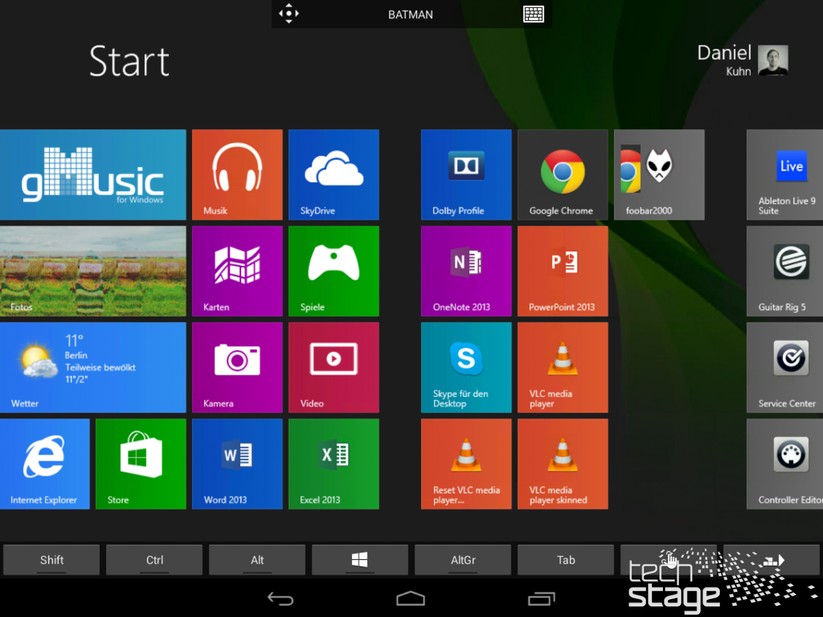
Task: Open the Wetter Berlin weather tile
Action: click(x=93, y=367)
